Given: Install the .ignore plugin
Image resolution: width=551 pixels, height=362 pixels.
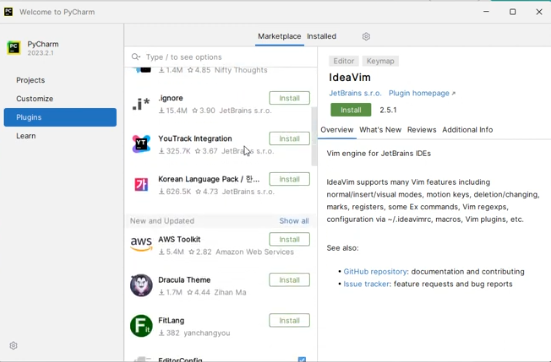Looking at the screenshot, I should (x=290, y=98).
